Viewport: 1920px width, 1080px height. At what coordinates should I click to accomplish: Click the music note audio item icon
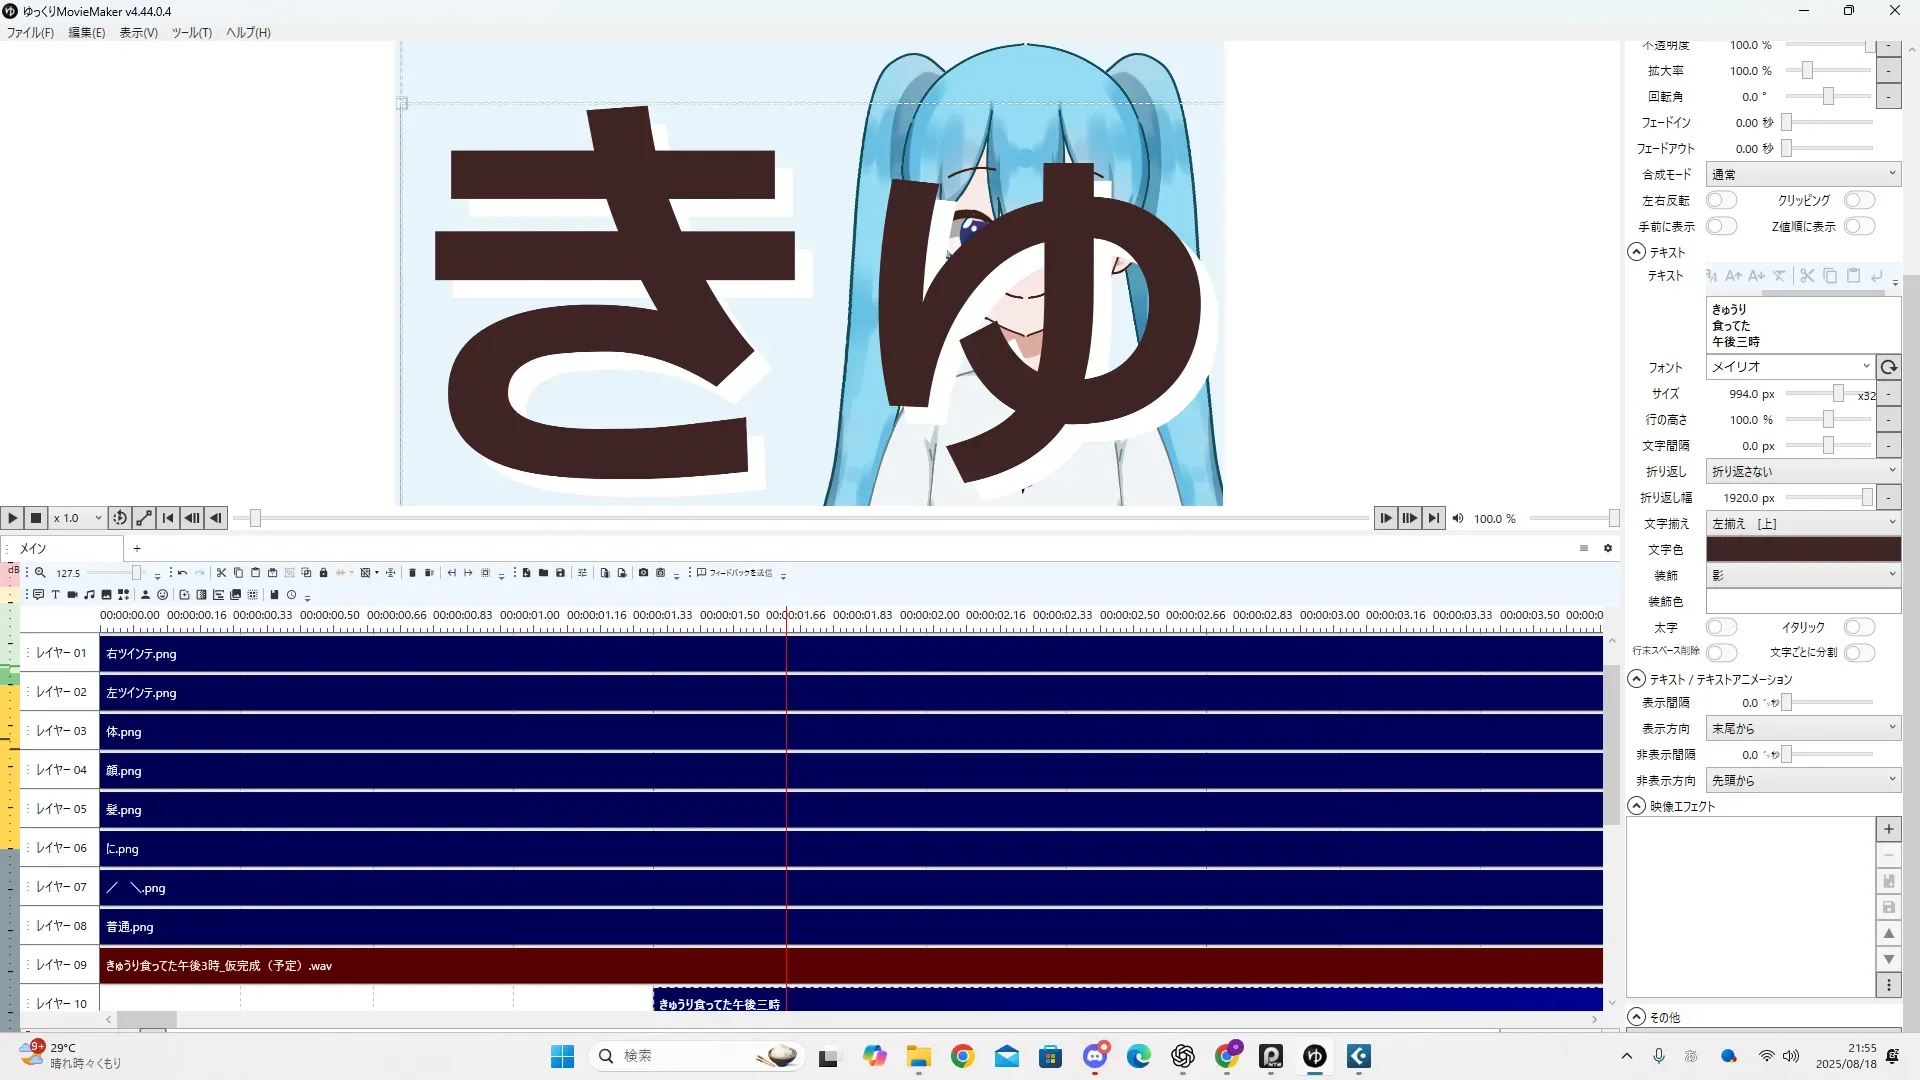(89, 595)
